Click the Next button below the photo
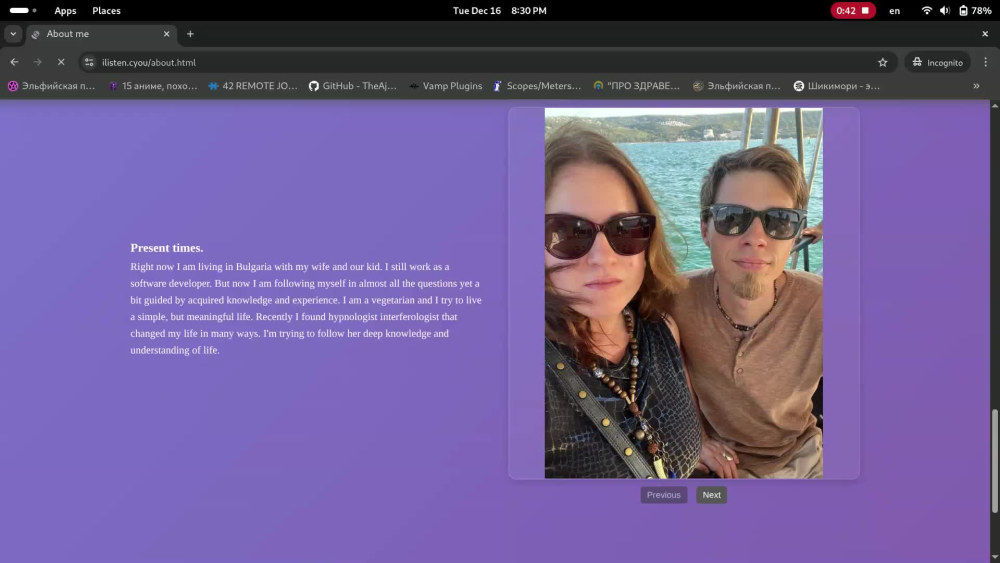The width and height of the screenshot is (1000, 563). click(711, 495)
